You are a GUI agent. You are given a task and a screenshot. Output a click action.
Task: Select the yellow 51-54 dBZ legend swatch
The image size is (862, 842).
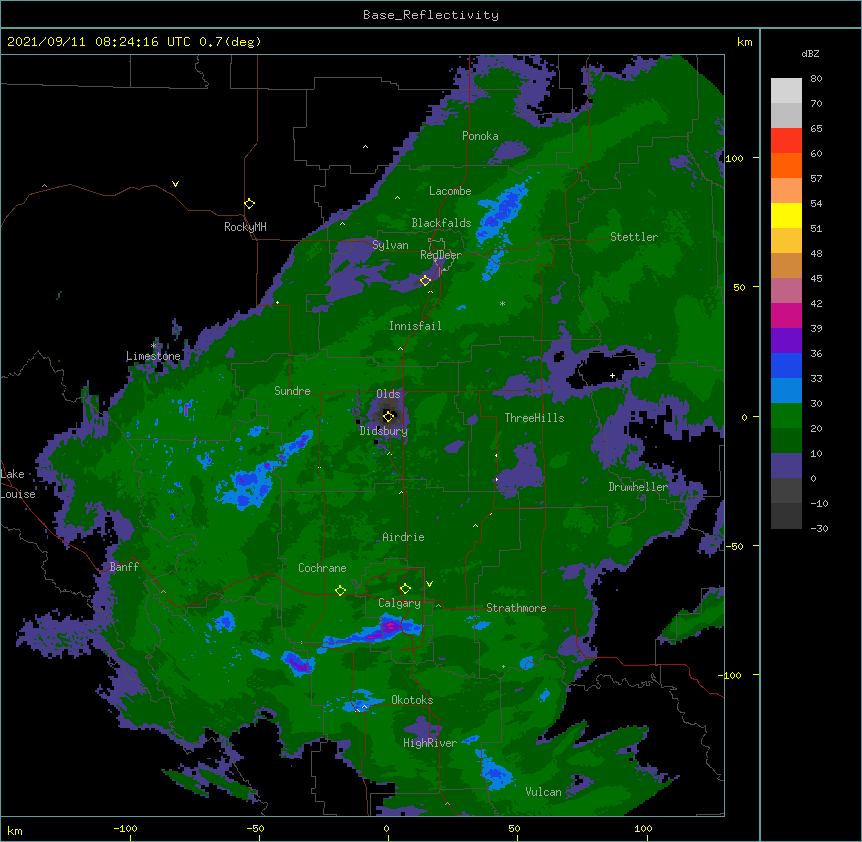[786, 215]
